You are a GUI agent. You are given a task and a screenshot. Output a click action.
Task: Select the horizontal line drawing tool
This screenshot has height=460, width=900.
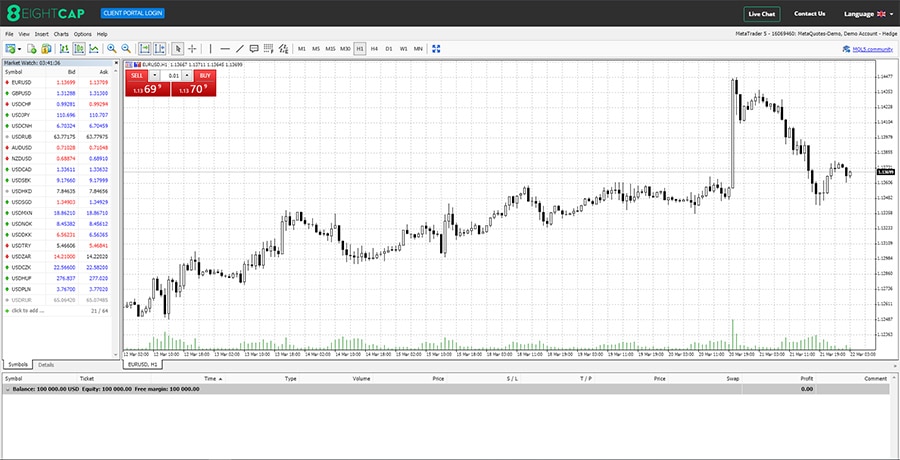pos(225,48)
